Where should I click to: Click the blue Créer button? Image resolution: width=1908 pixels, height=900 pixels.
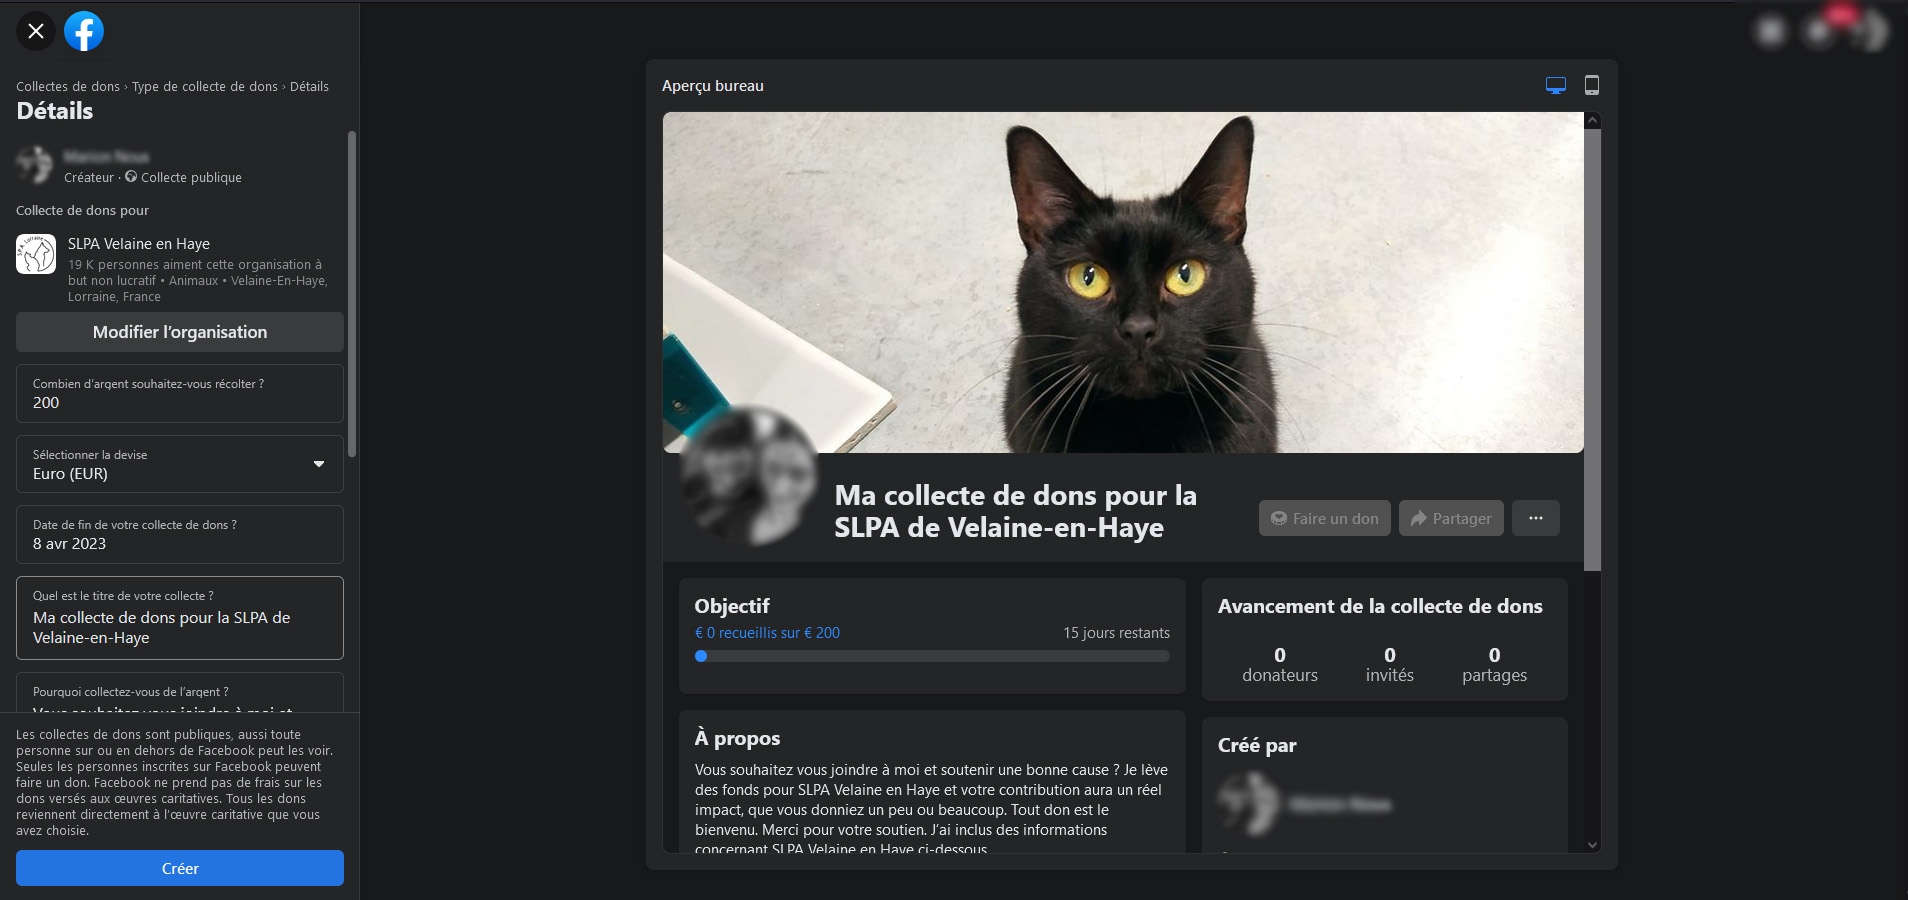click(x=180, y=868)
